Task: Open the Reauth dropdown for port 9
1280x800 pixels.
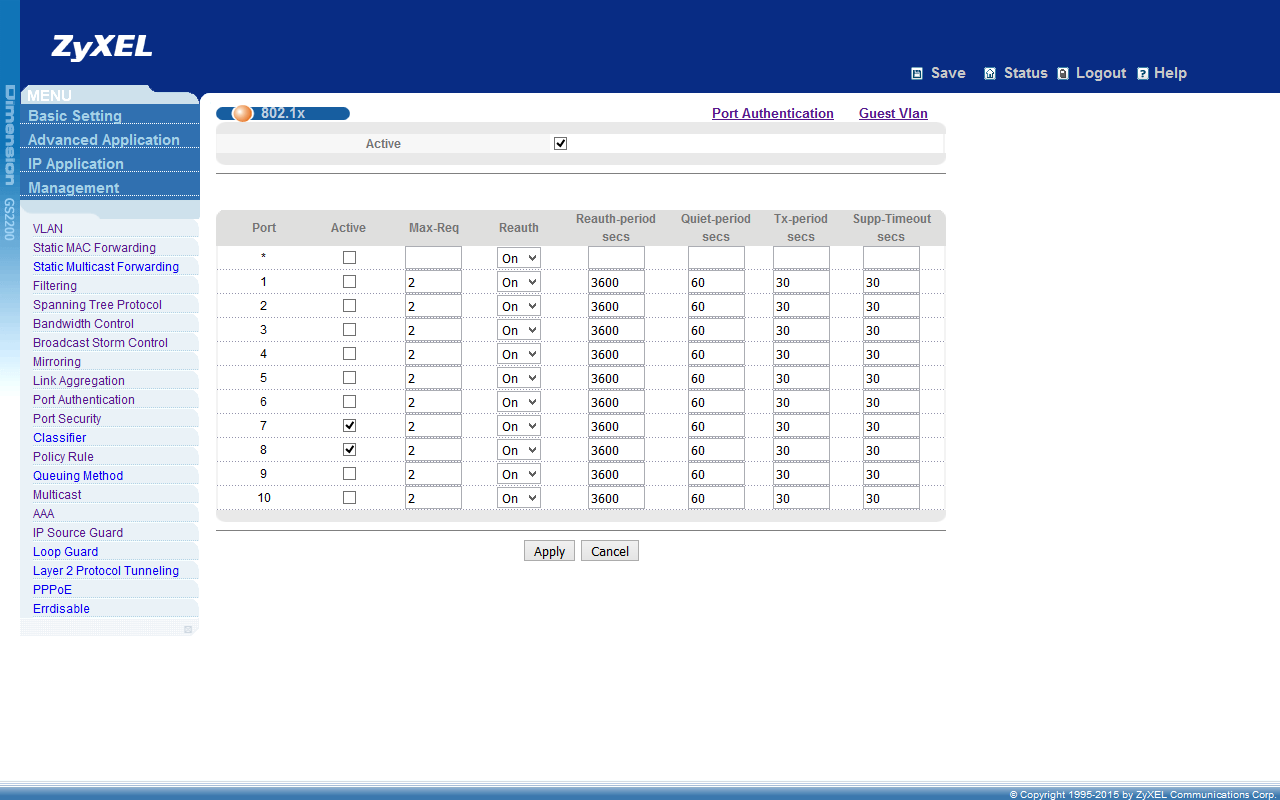Action: click(519, 474)
